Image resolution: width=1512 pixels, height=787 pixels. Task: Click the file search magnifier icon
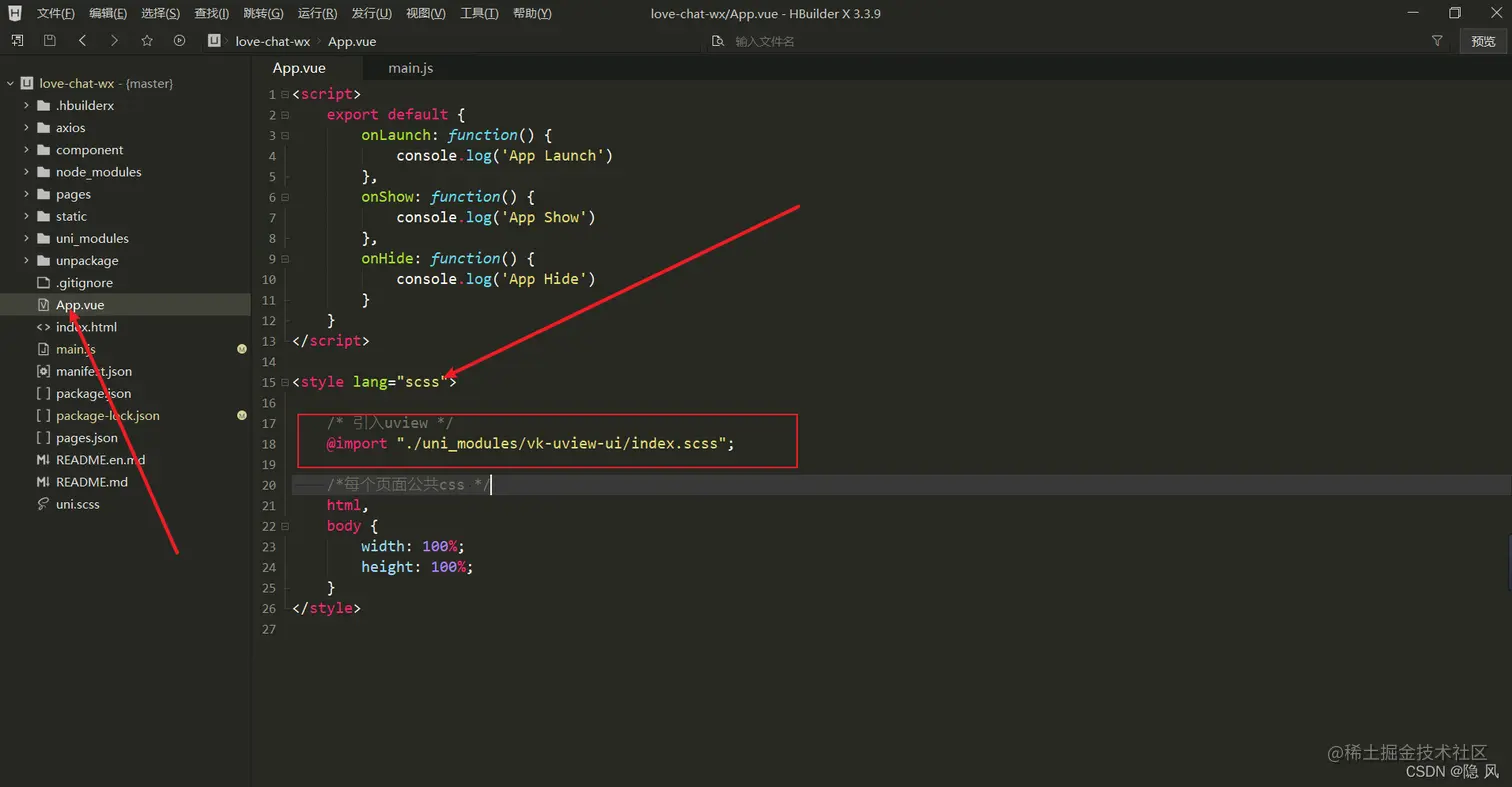[x=717, y=41]
